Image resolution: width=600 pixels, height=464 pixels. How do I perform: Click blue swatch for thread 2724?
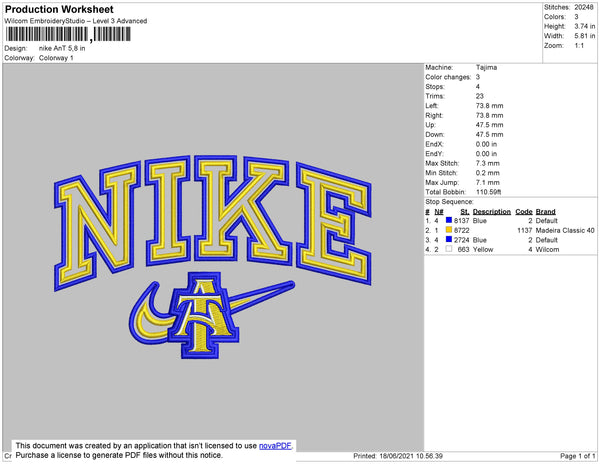click(x=449, y=239)
